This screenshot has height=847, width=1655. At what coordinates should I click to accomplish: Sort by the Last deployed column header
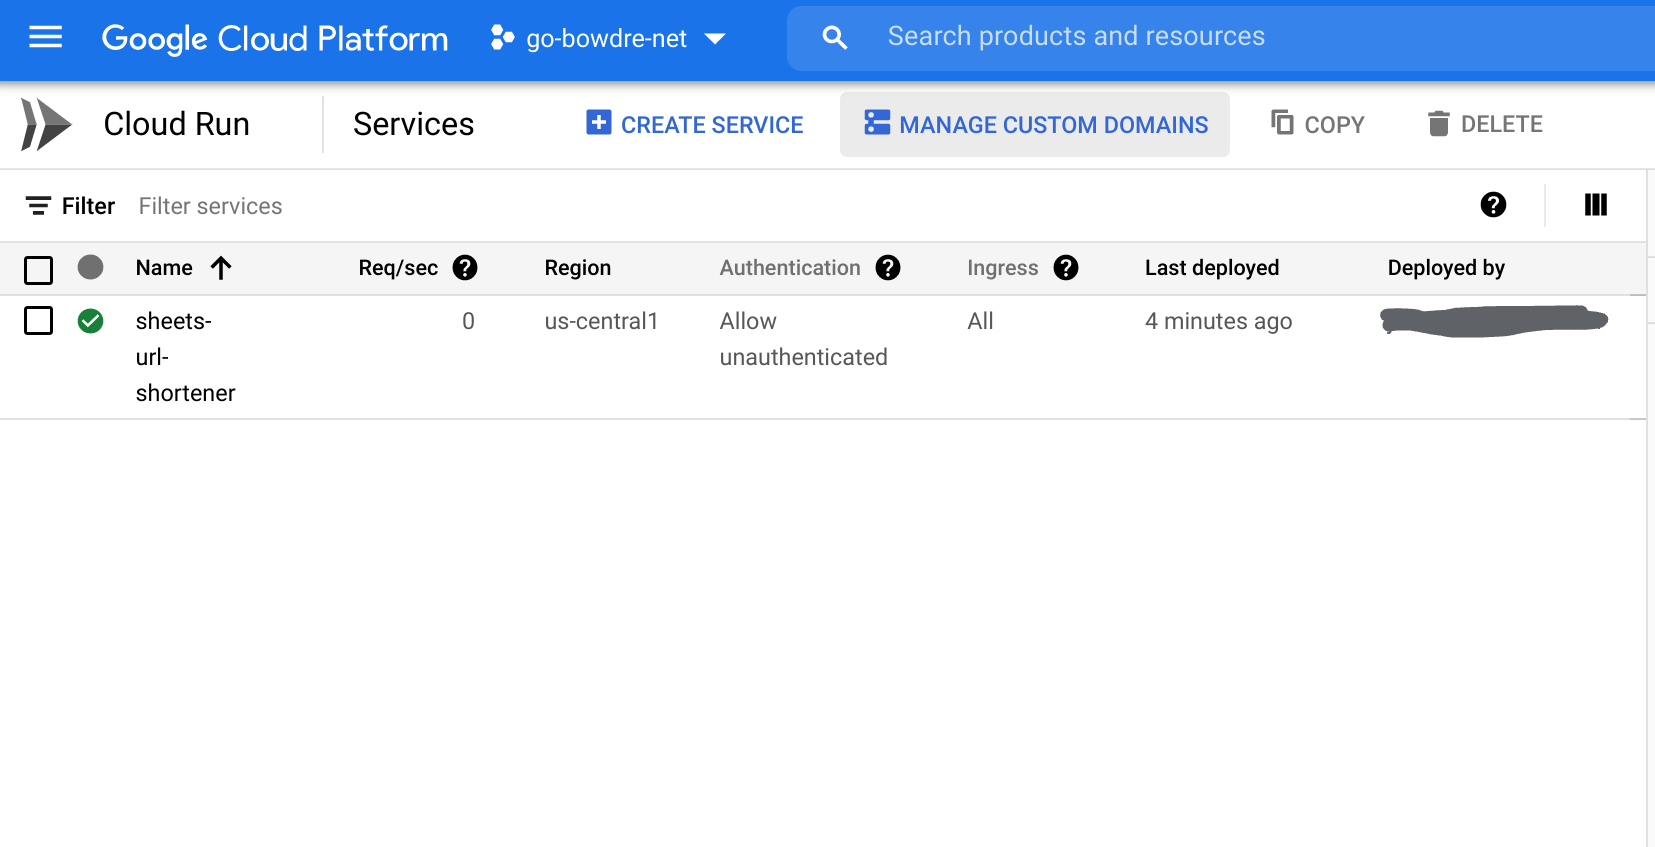click(1212, 268)
